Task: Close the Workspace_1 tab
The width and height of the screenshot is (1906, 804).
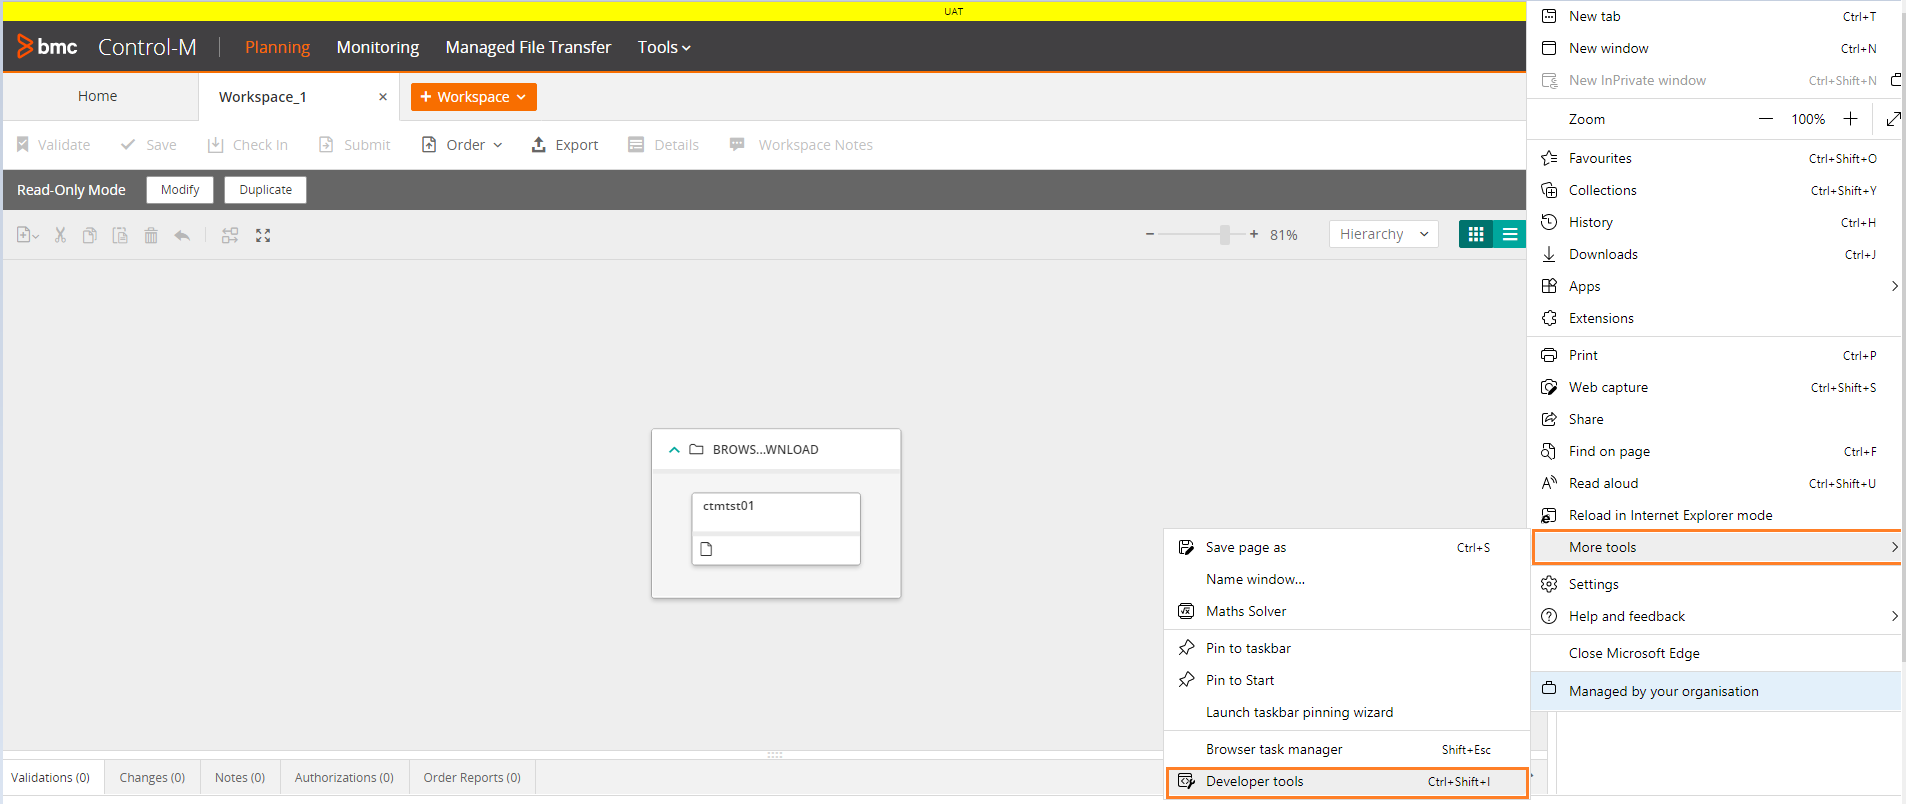Action: [383, 97]
